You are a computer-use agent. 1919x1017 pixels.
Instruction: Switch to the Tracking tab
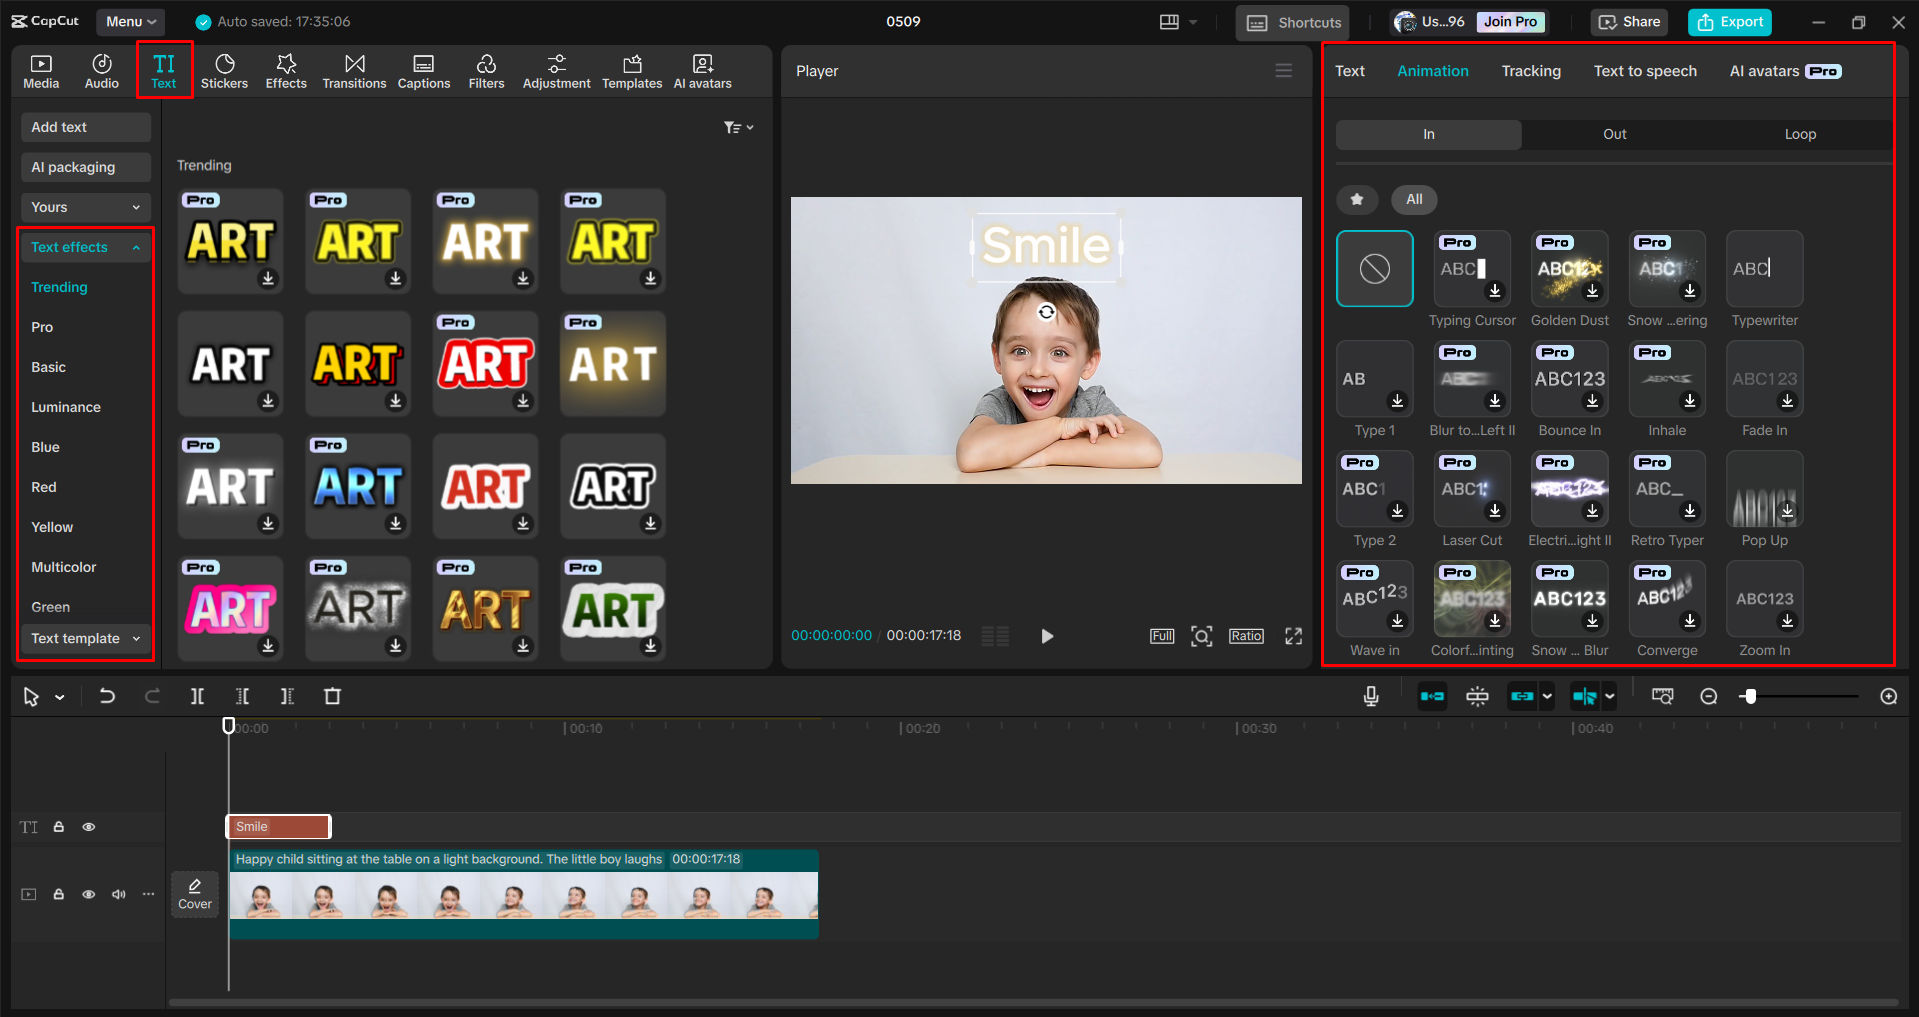pyautogui.click(x=1530, y=70)
